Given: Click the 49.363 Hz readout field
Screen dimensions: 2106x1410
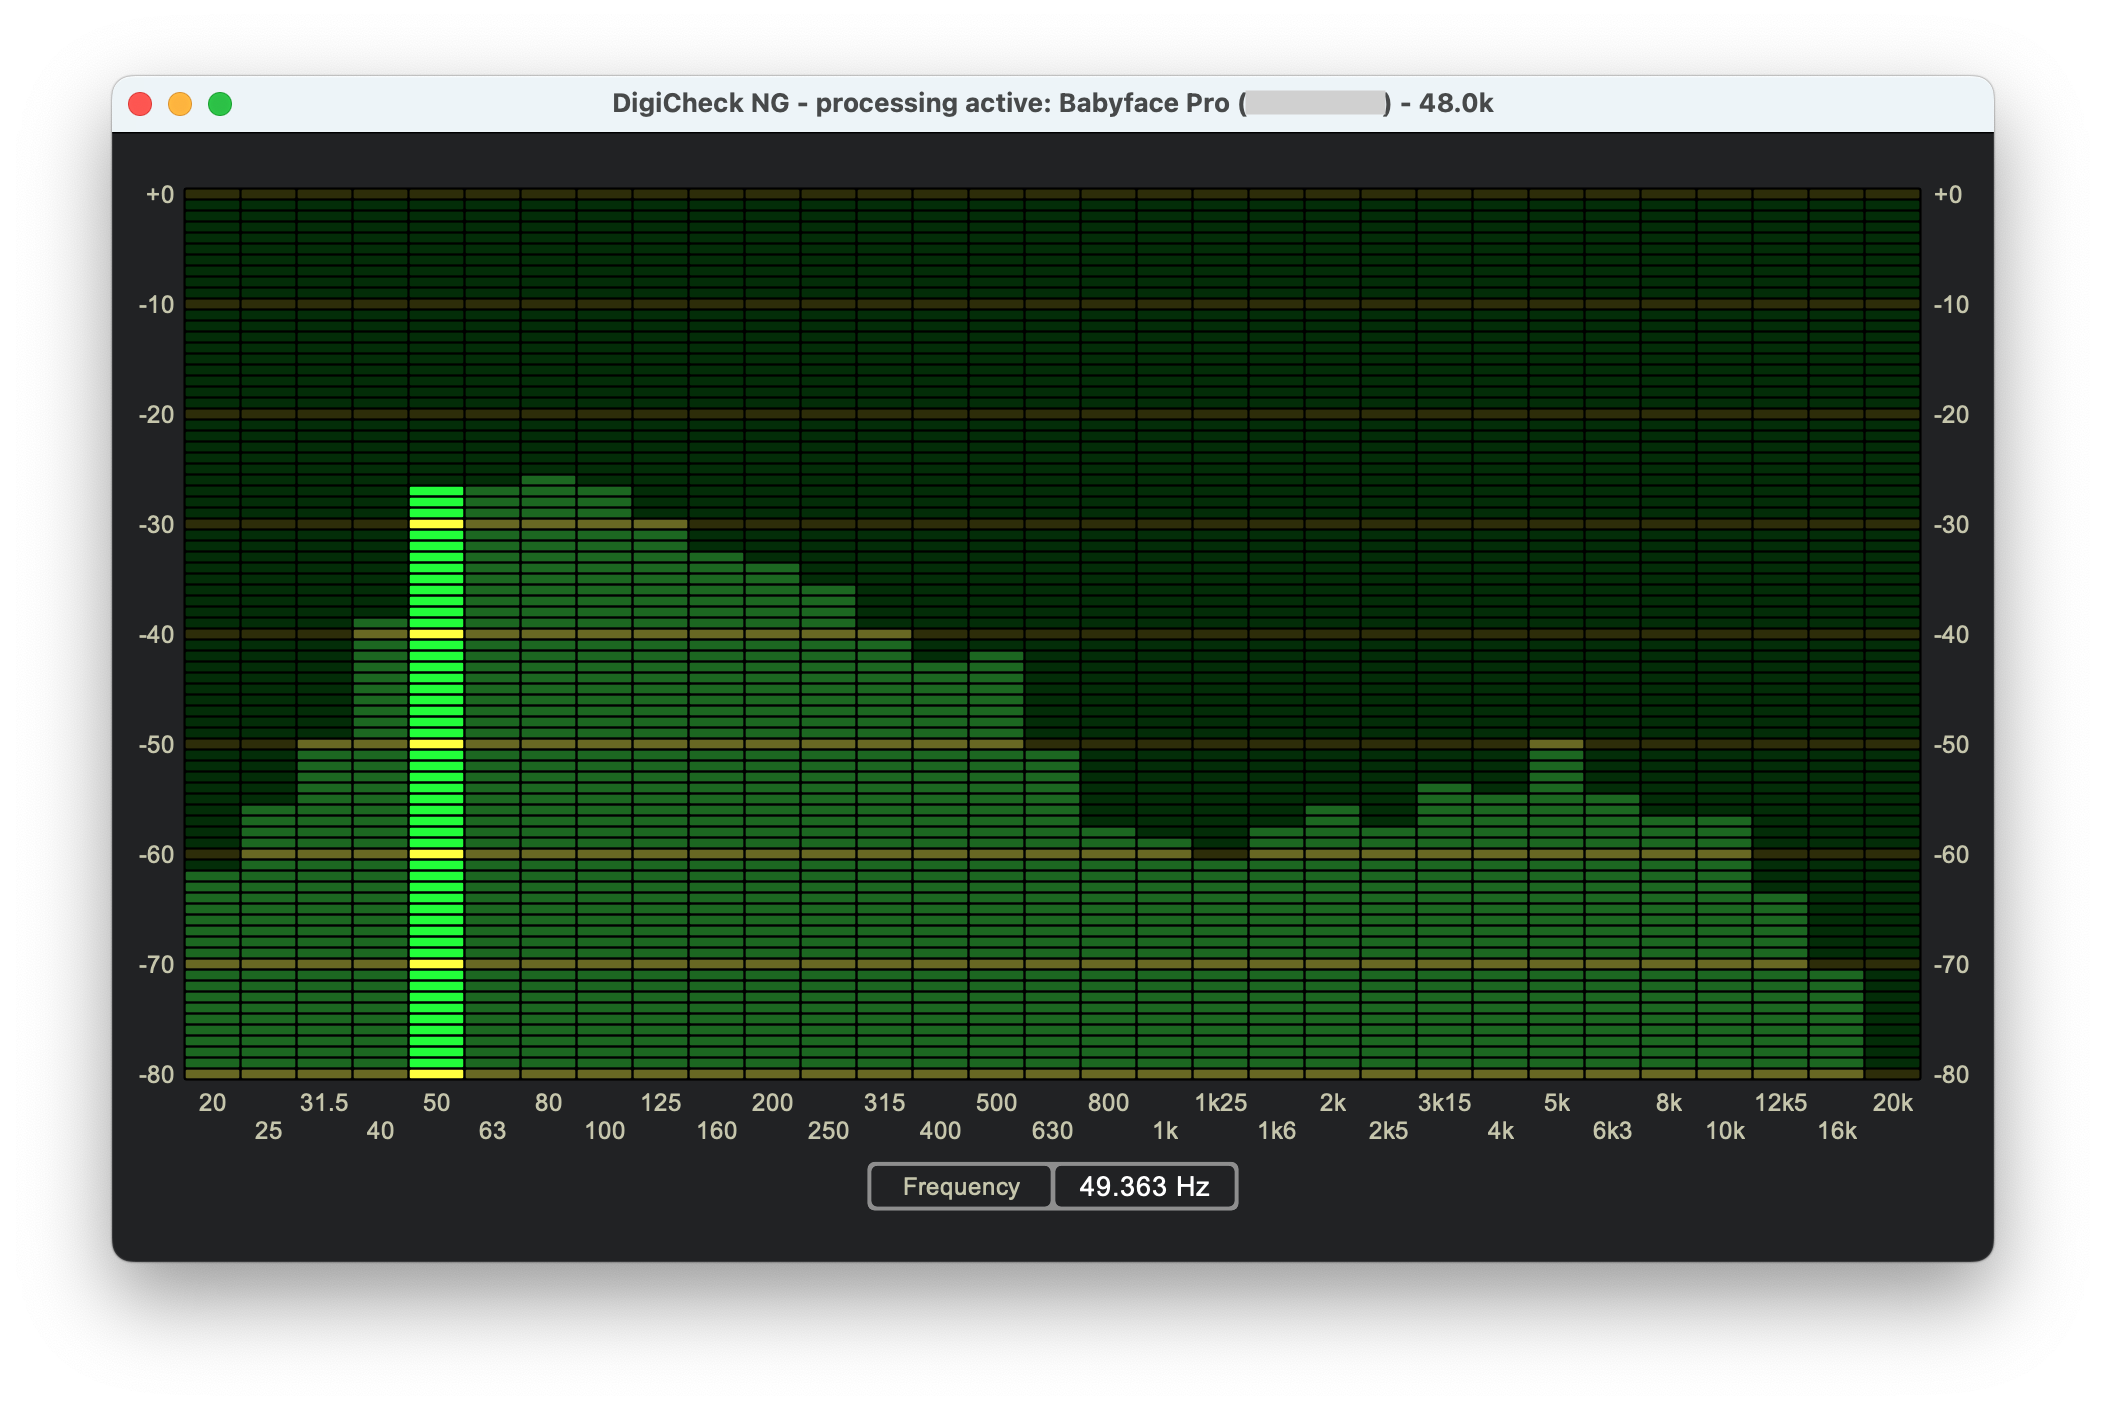Looking at the screenshot, I should coord(1144,1186).
